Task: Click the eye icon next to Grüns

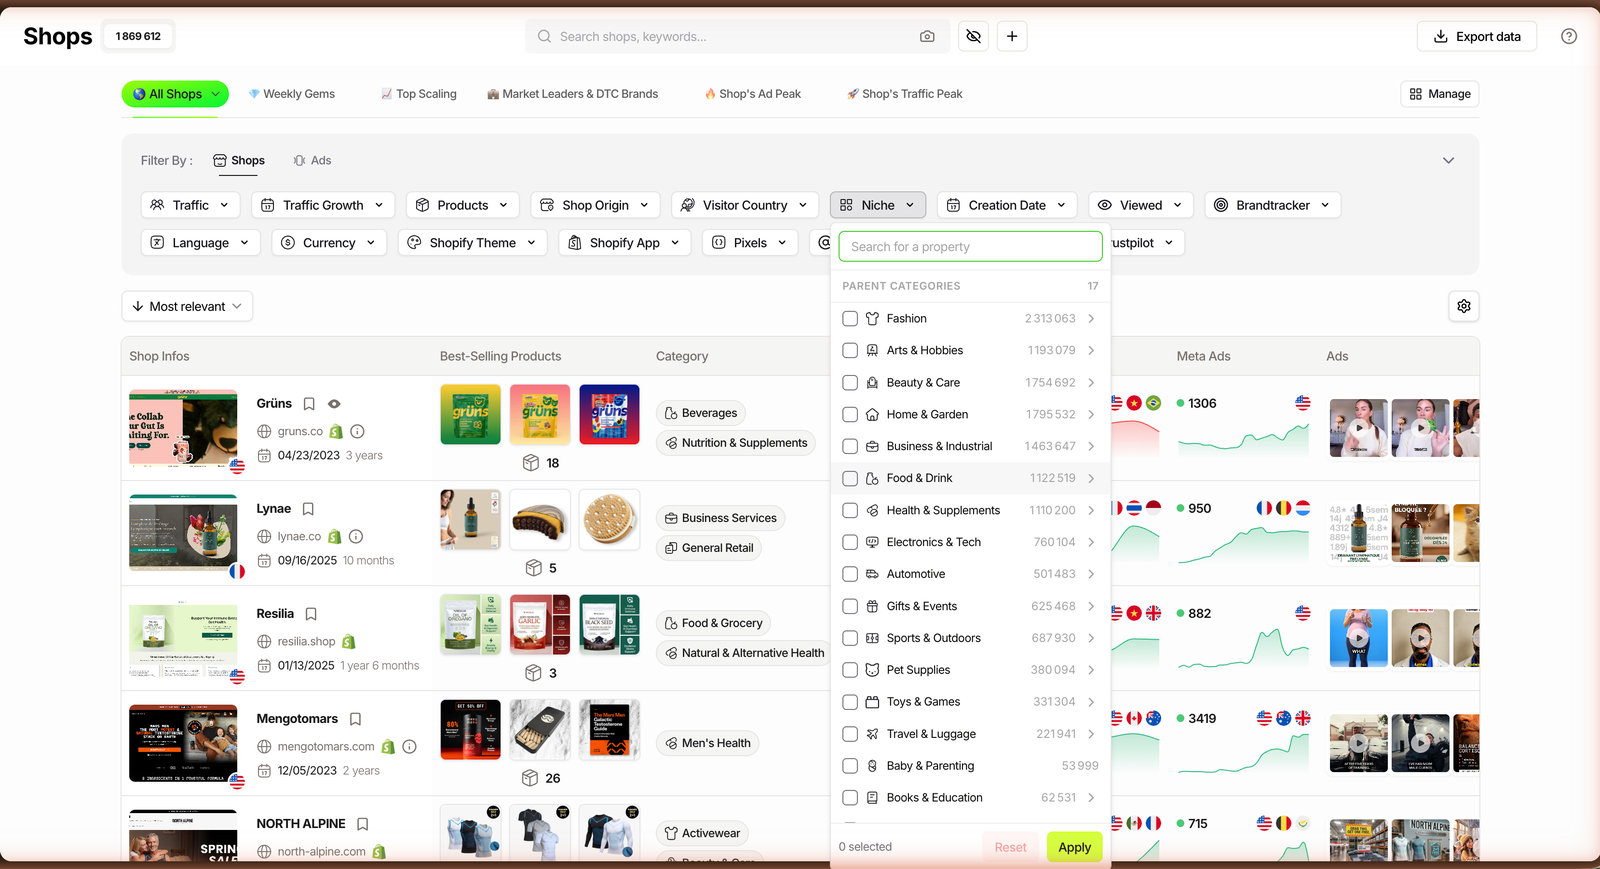Action: 334,404
